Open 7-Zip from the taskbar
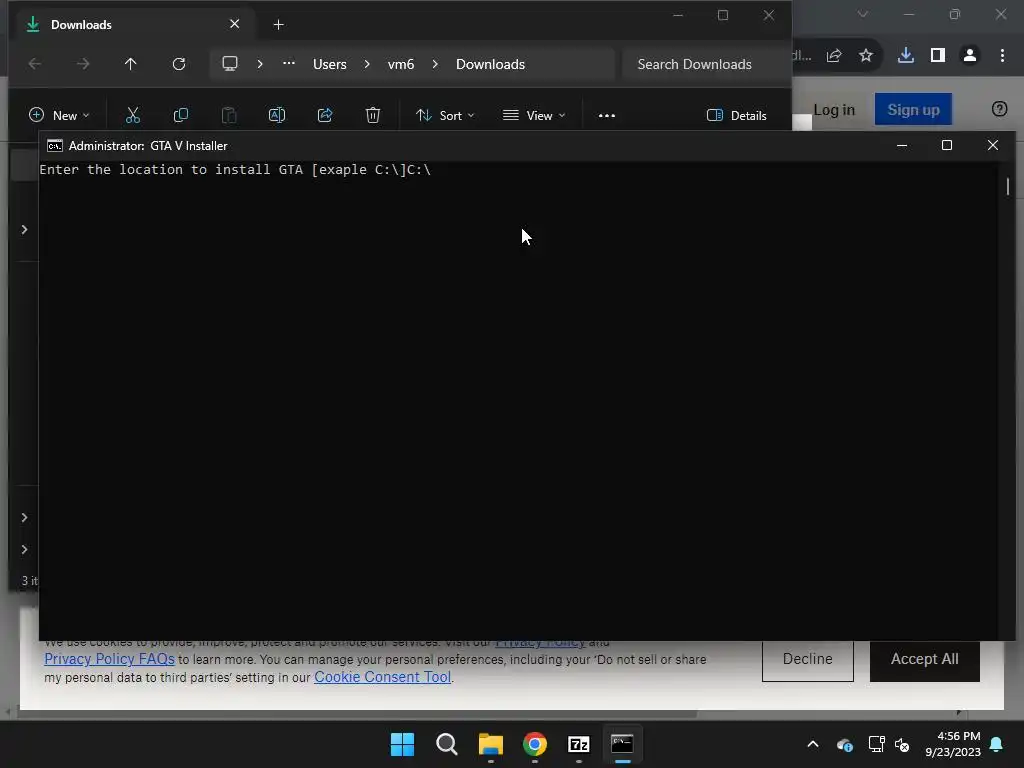 point(579,744)
